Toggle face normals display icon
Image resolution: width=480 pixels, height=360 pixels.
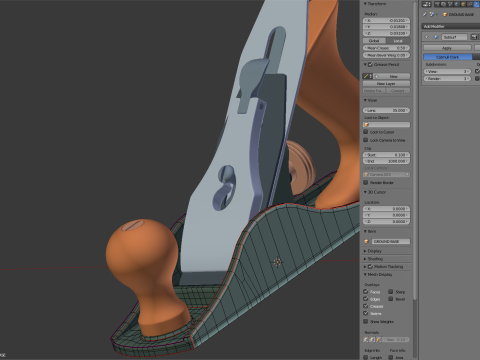(x=378, y=339)
